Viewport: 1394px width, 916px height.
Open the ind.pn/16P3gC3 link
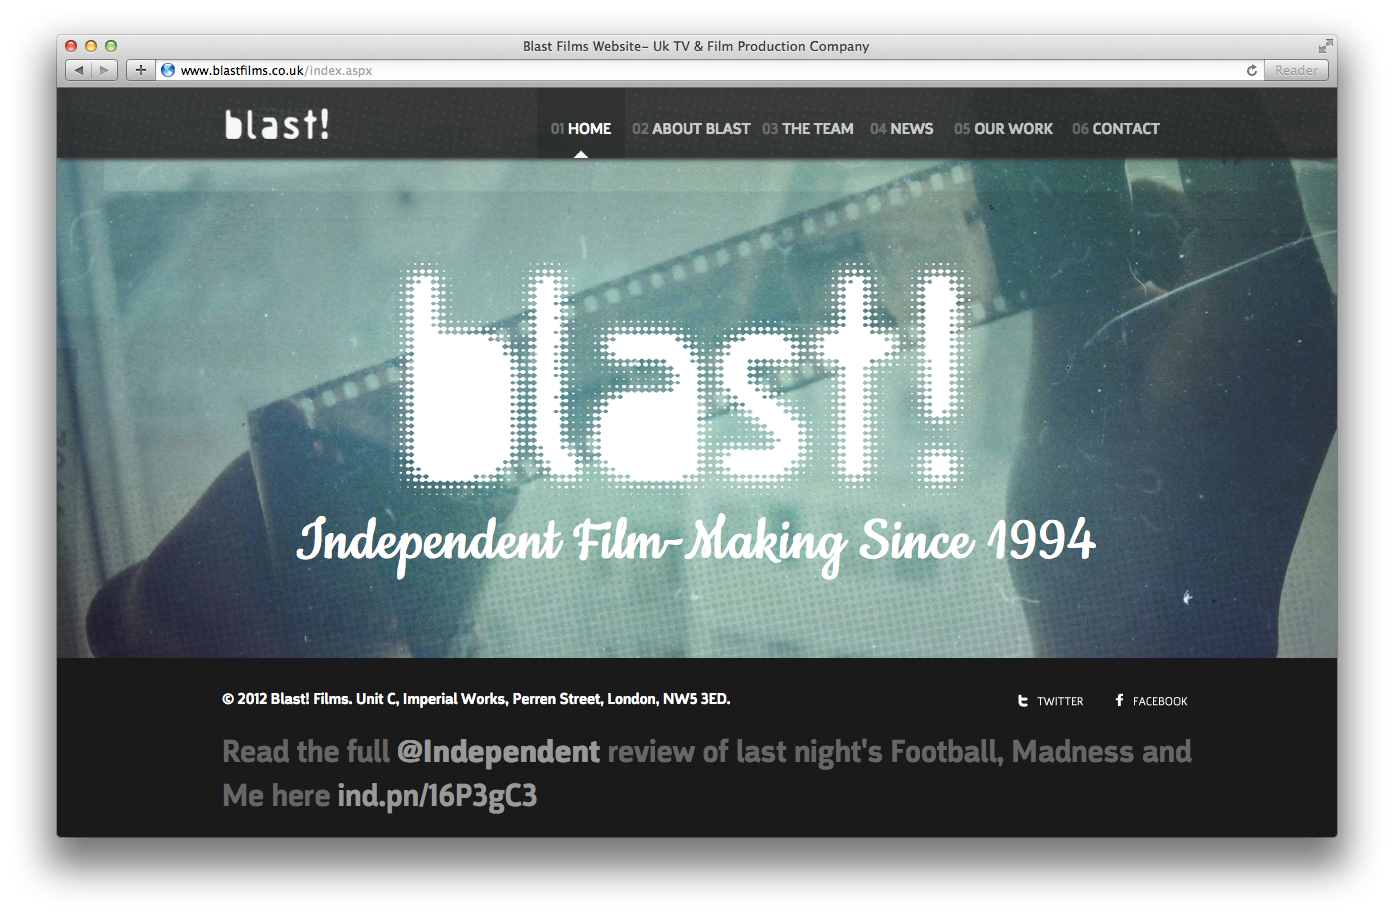click(437, 795)
